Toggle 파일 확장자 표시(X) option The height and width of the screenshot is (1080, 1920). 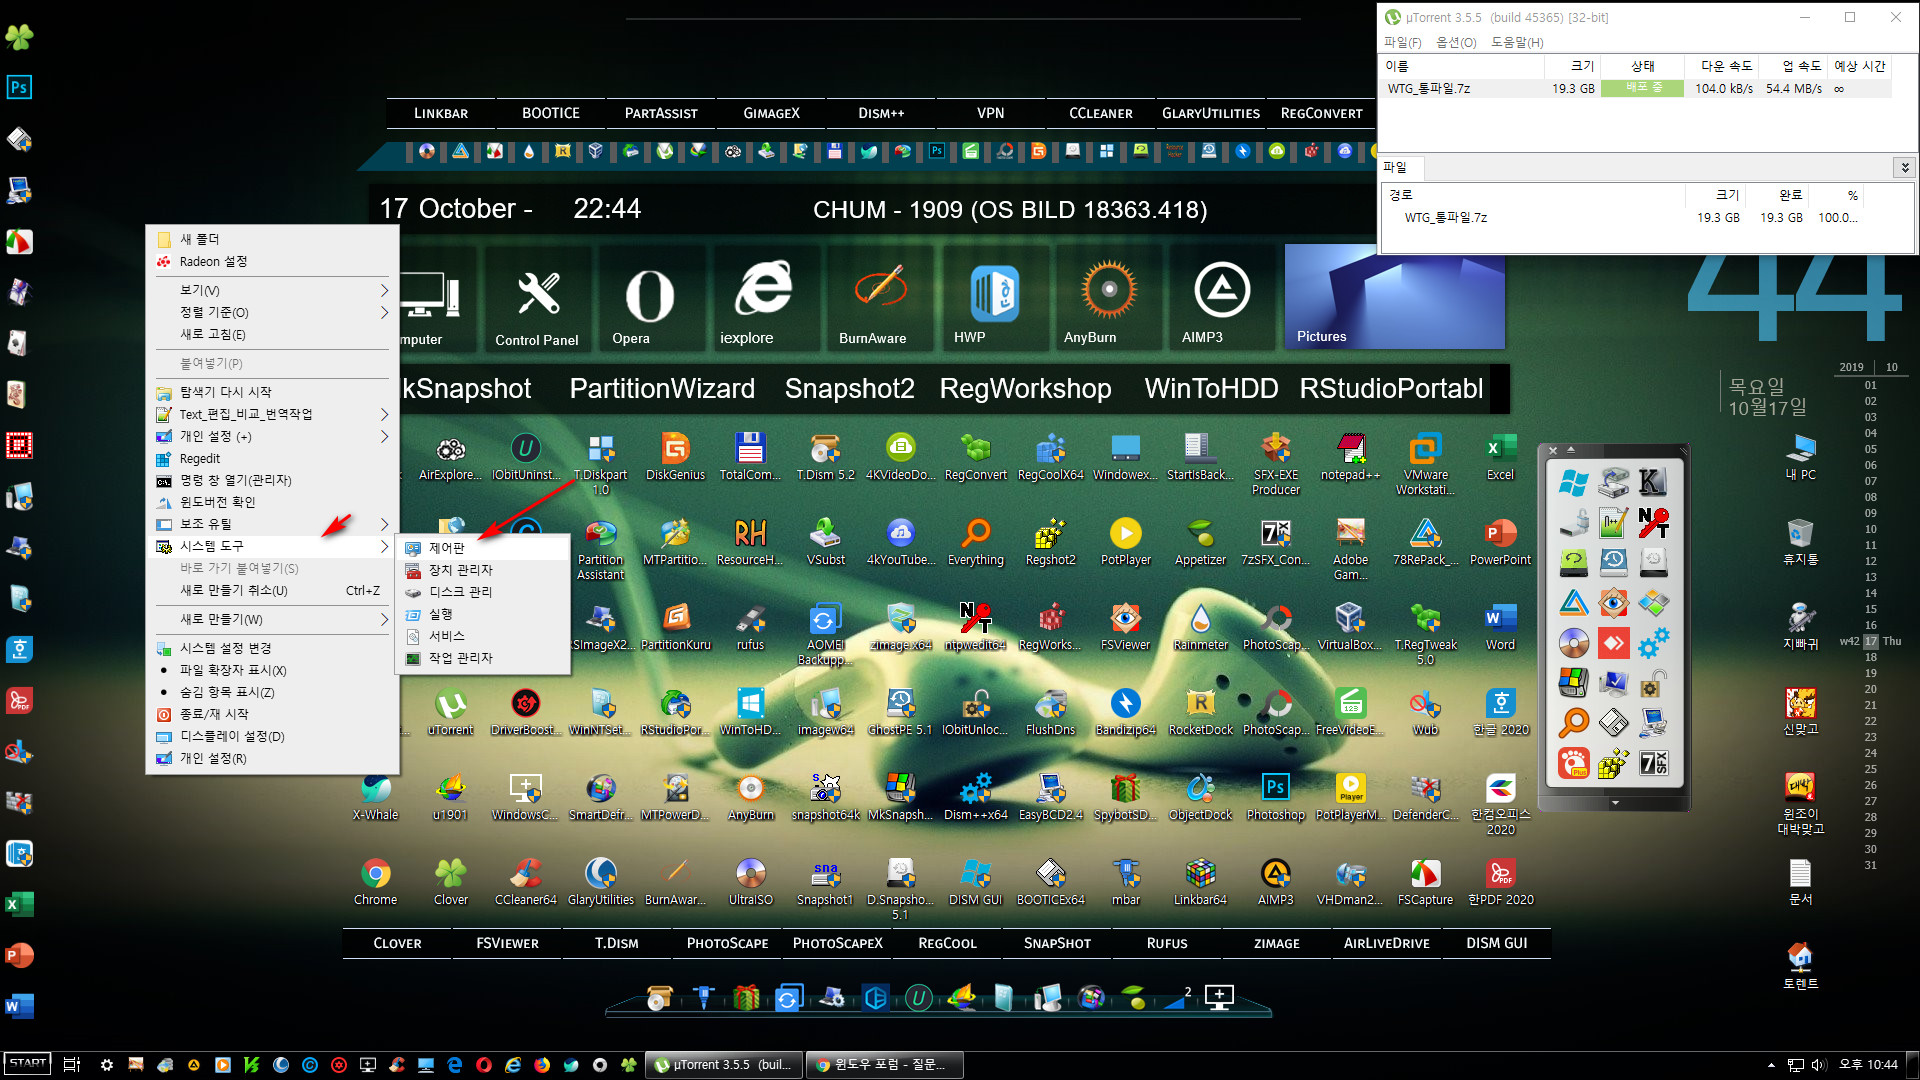point(272,670)
